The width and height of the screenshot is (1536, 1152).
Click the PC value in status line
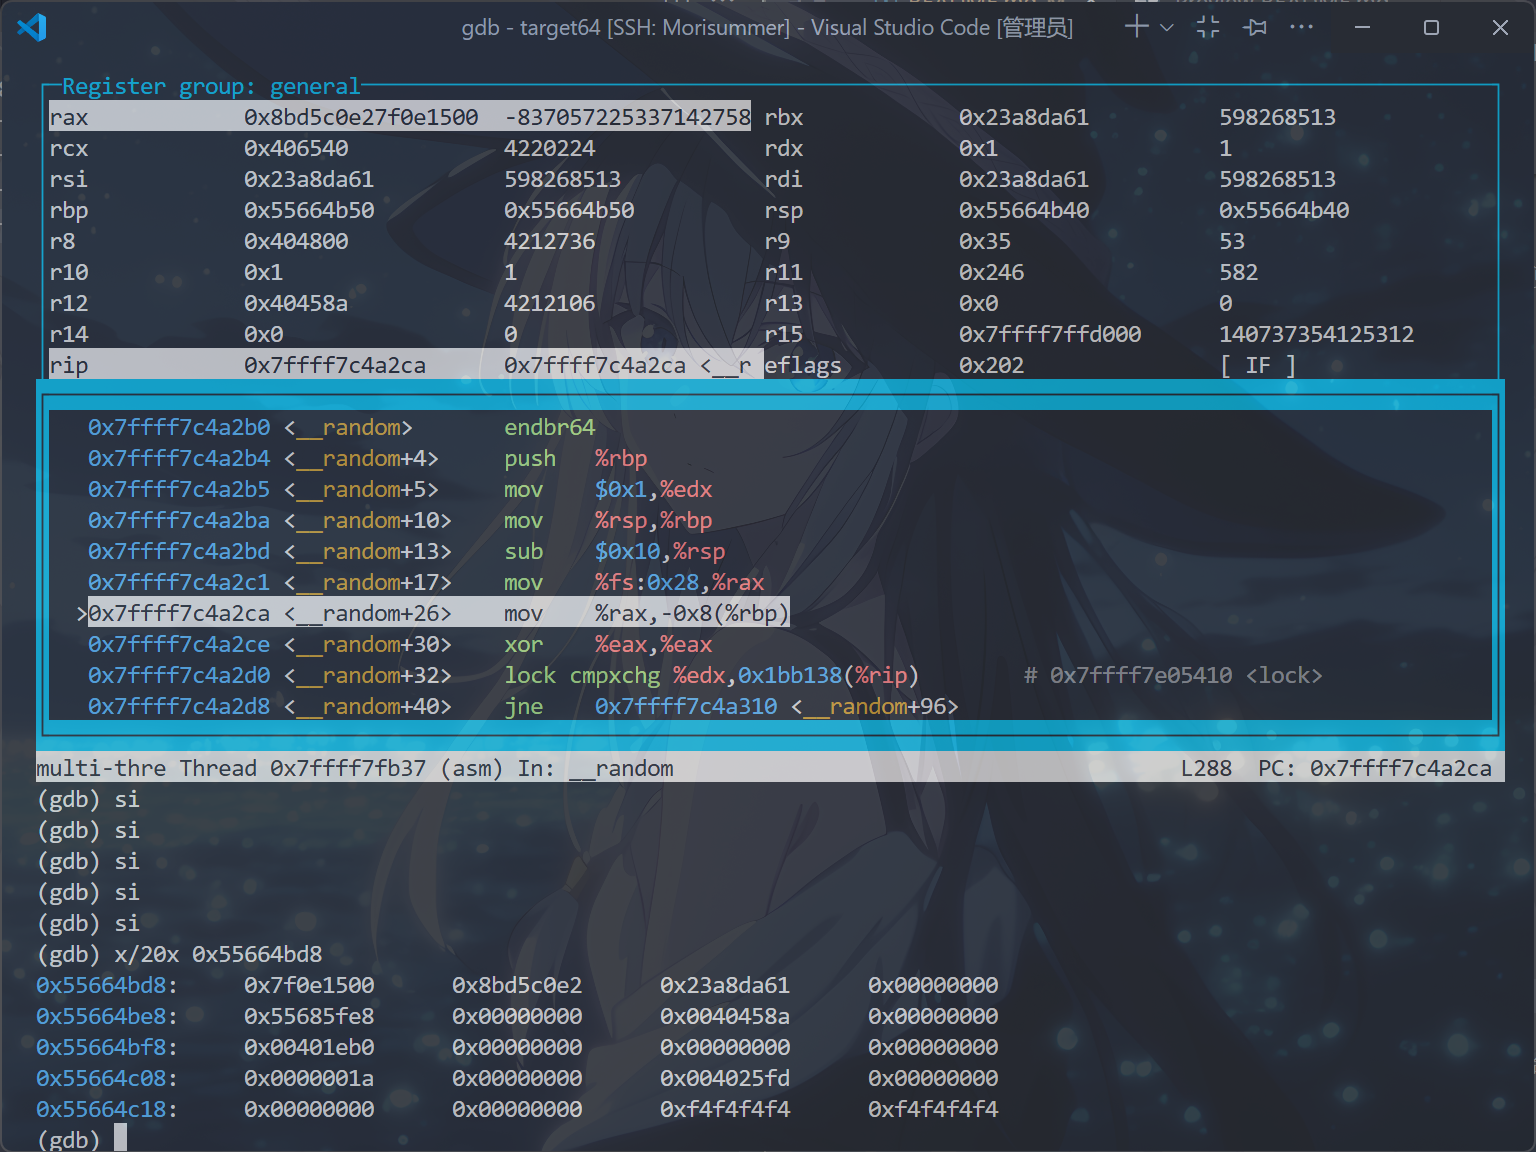1400,768
